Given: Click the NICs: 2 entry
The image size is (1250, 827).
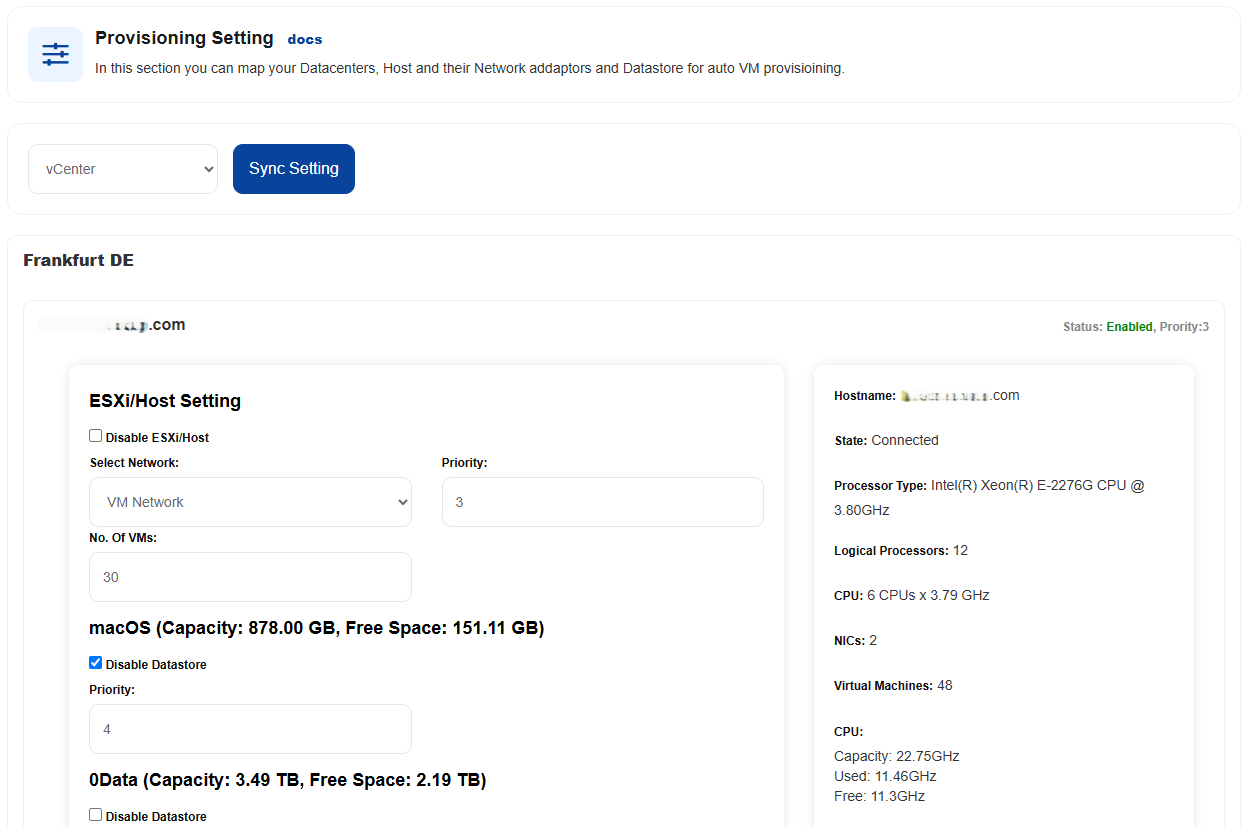Looking at the screenshot, I should point(855,641).
